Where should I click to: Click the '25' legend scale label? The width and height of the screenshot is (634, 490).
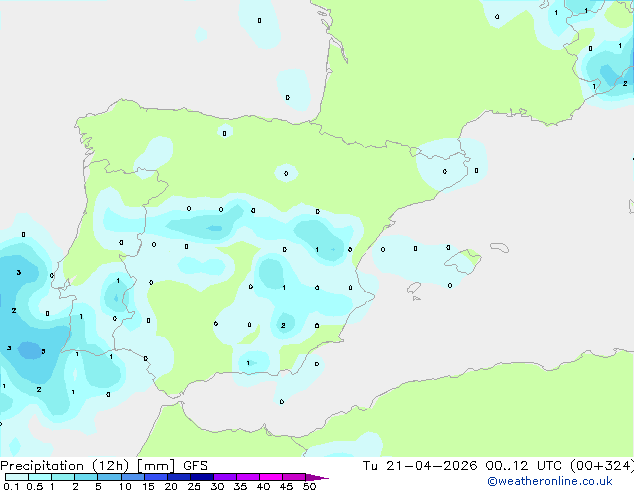point(194,486)
